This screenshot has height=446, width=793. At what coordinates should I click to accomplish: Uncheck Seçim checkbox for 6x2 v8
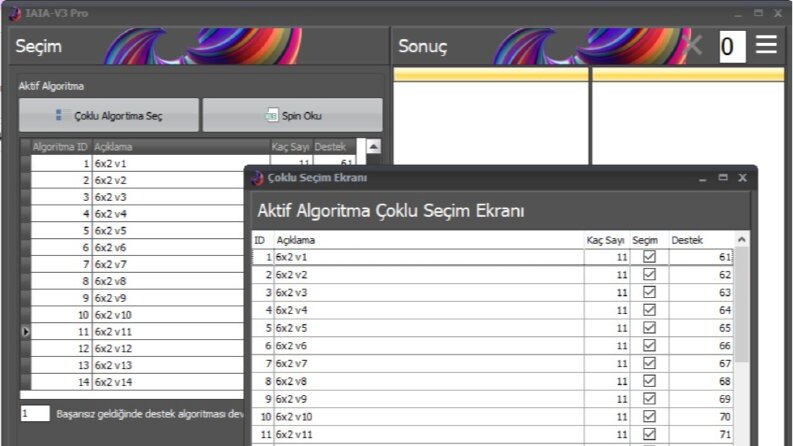tap(649, 381)
